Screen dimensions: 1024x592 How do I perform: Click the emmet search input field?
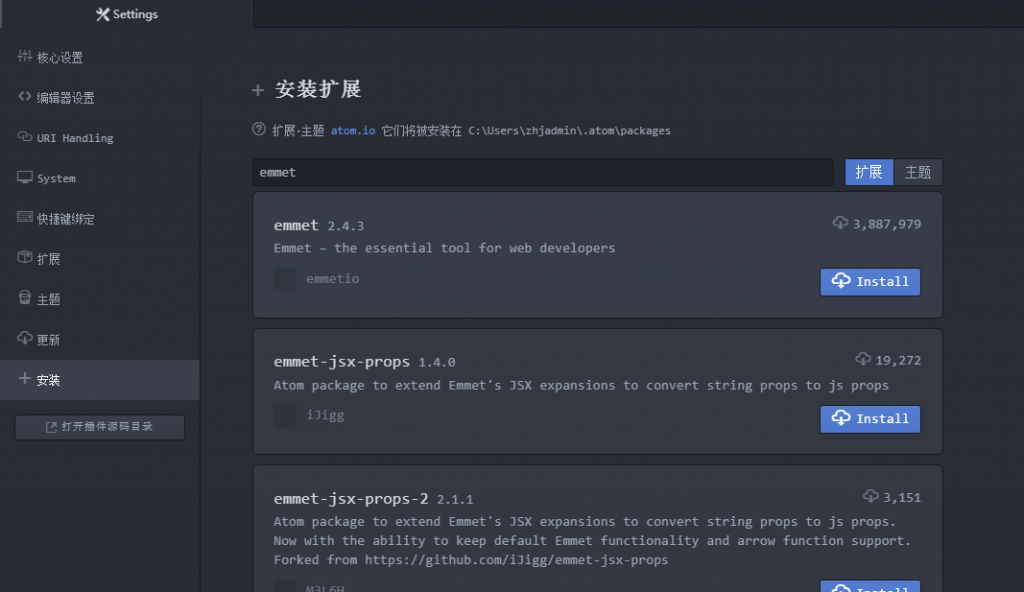pos(543,173)
